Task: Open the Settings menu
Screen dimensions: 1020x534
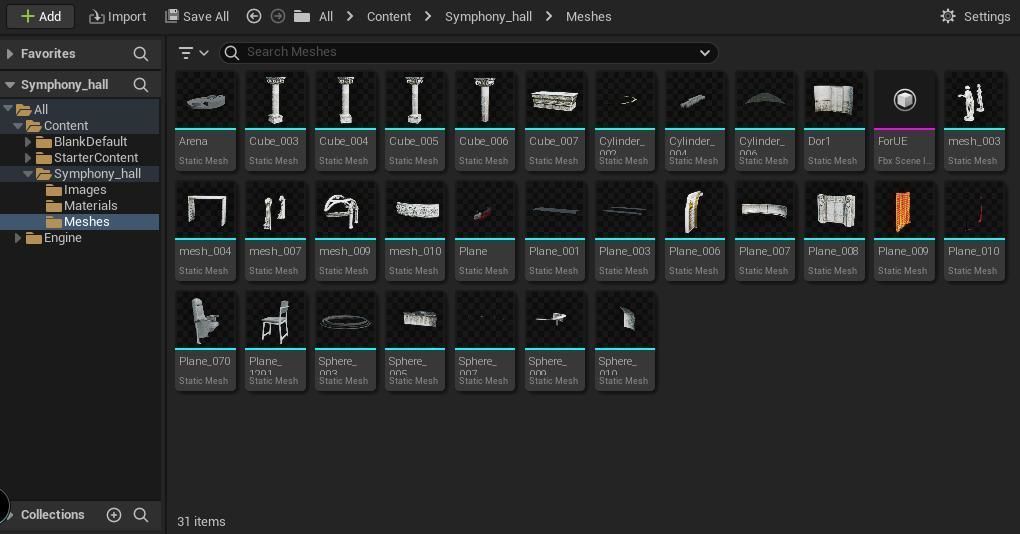Action: (x=975, y=16)
